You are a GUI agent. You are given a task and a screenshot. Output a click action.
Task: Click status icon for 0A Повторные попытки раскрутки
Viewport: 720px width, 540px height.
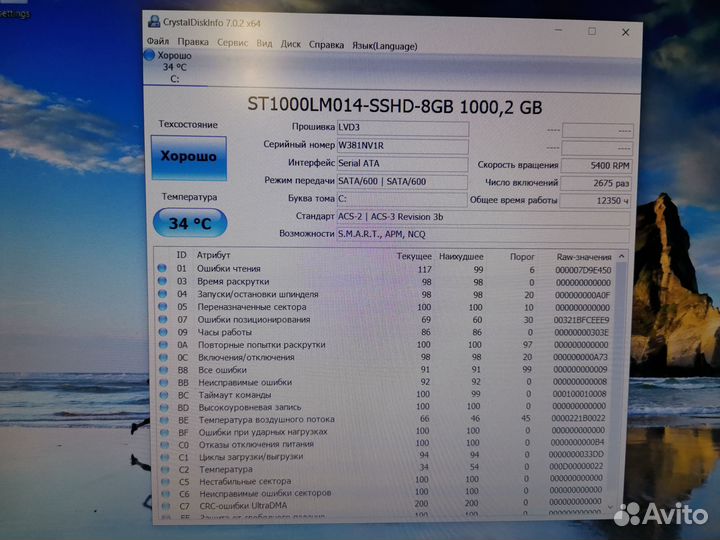(x=163, y=344)
